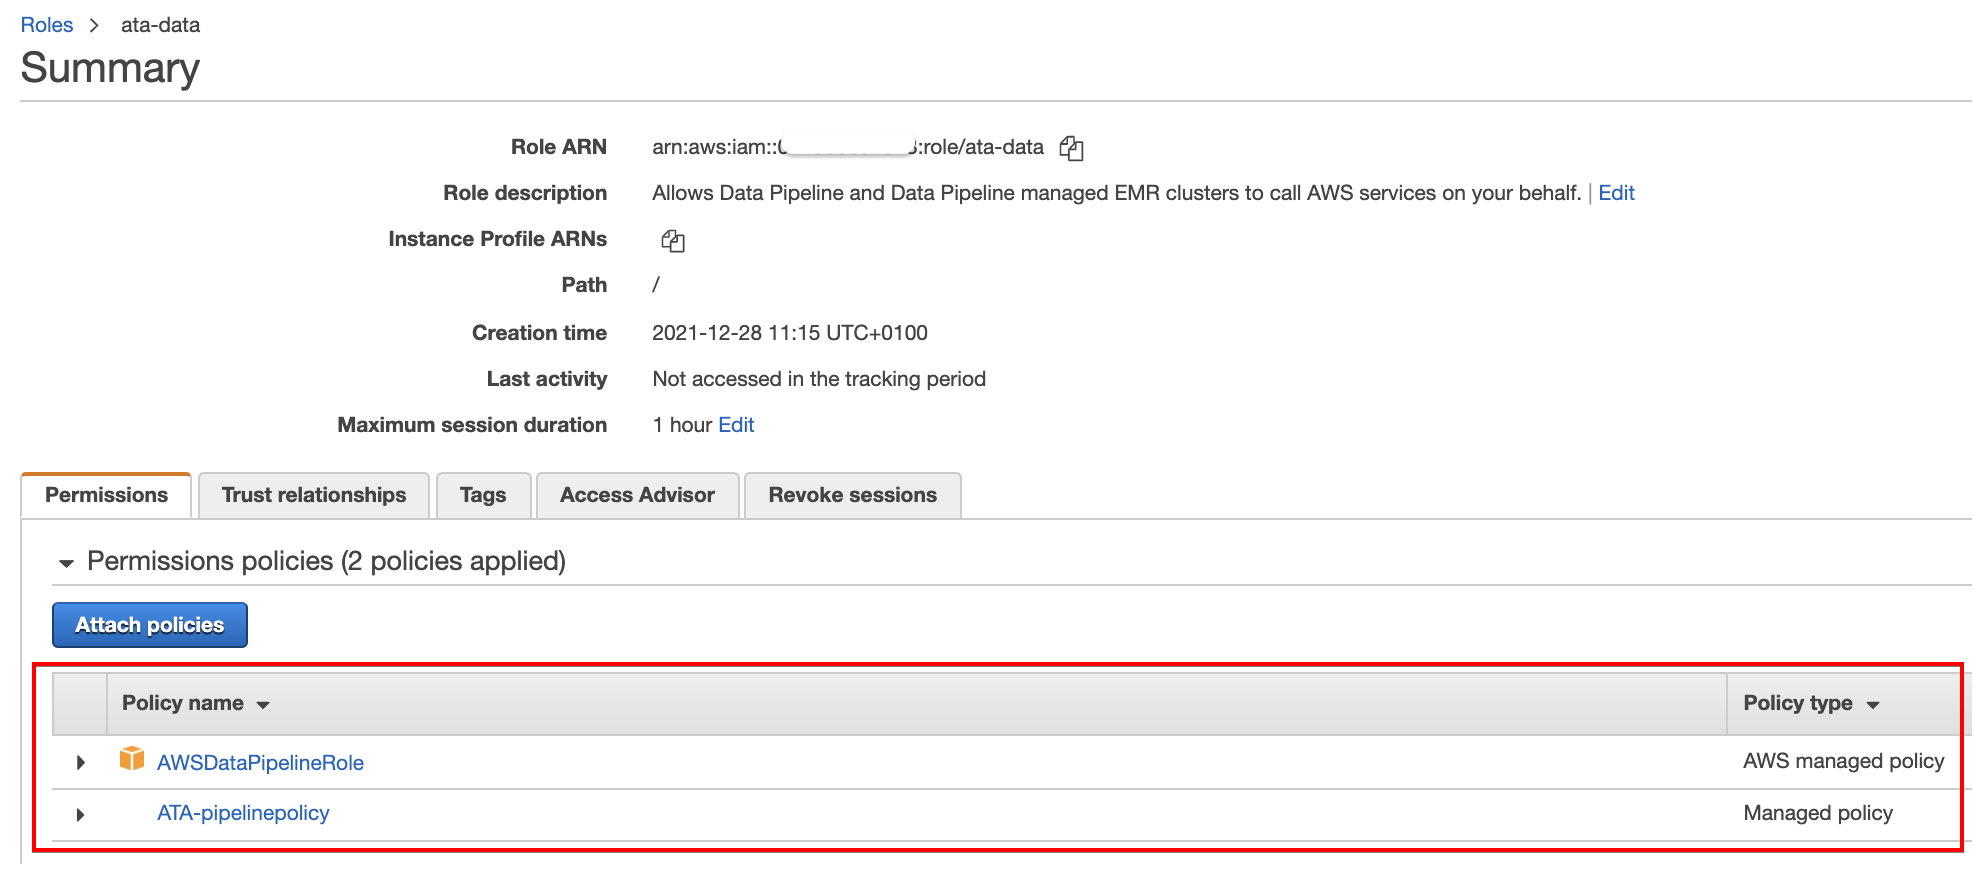Sort by the Policy type column

point(1811,703)
